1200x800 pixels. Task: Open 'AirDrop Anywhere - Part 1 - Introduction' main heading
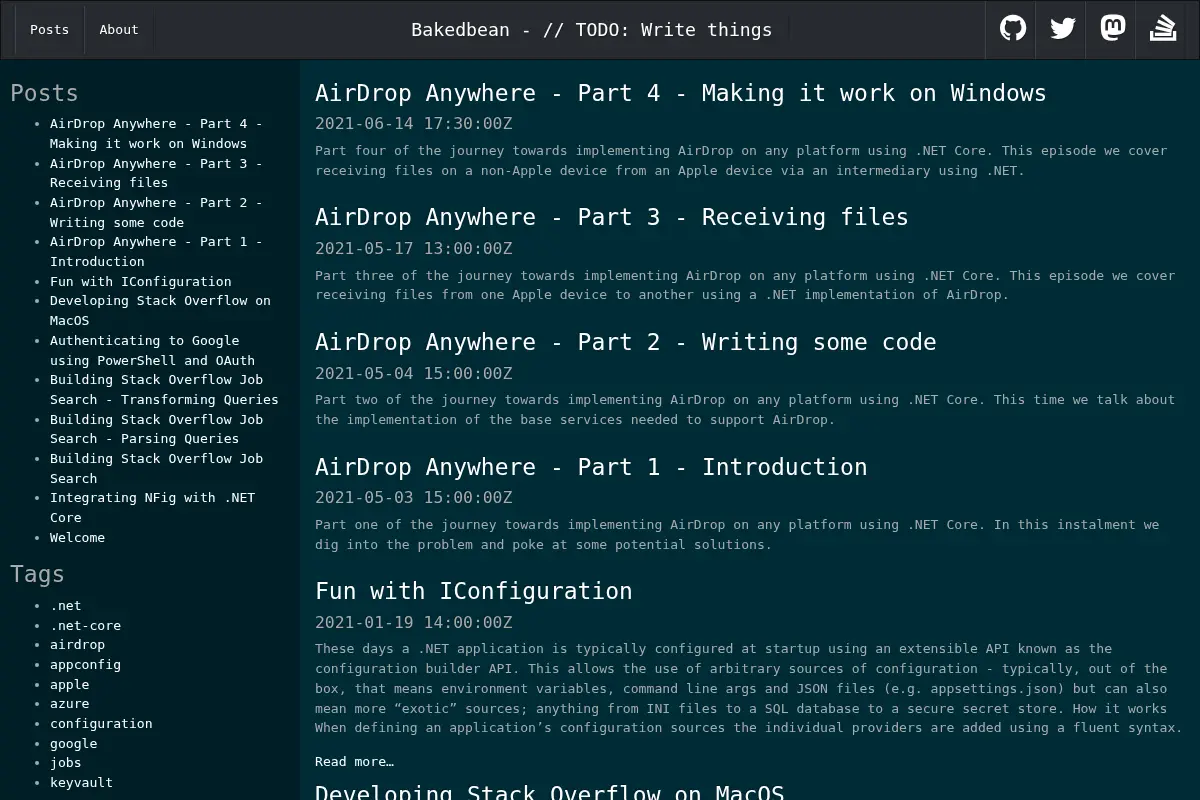click(x=591, y=467)
